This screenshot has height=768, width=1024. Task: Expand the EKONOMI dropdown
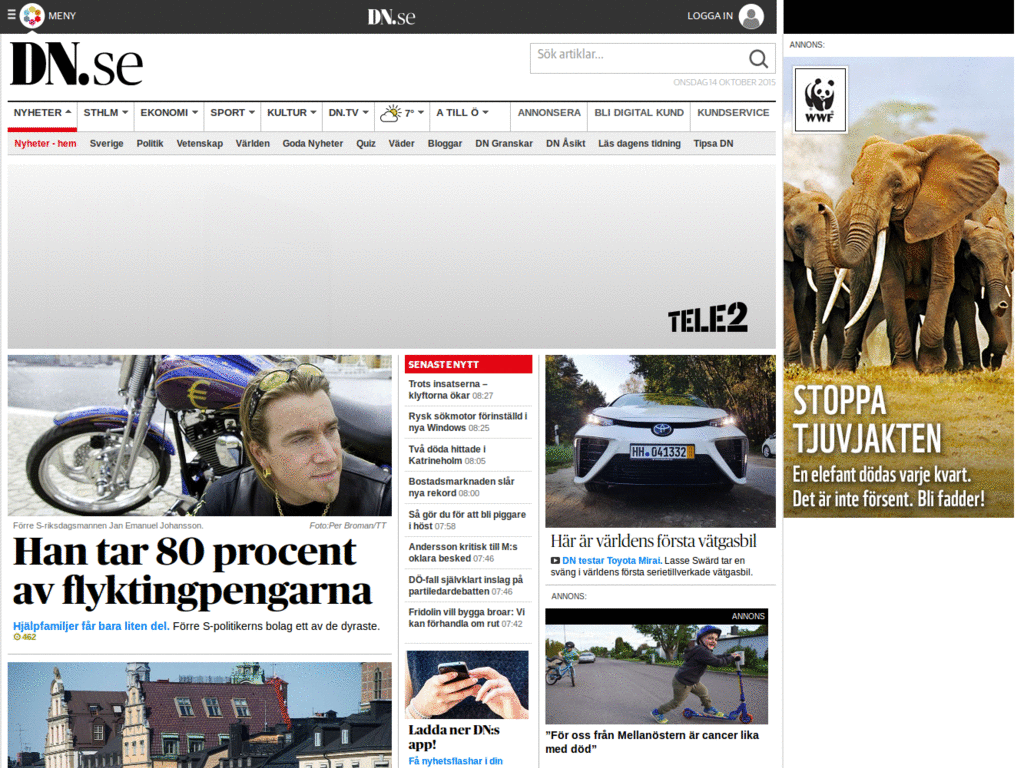168,112
